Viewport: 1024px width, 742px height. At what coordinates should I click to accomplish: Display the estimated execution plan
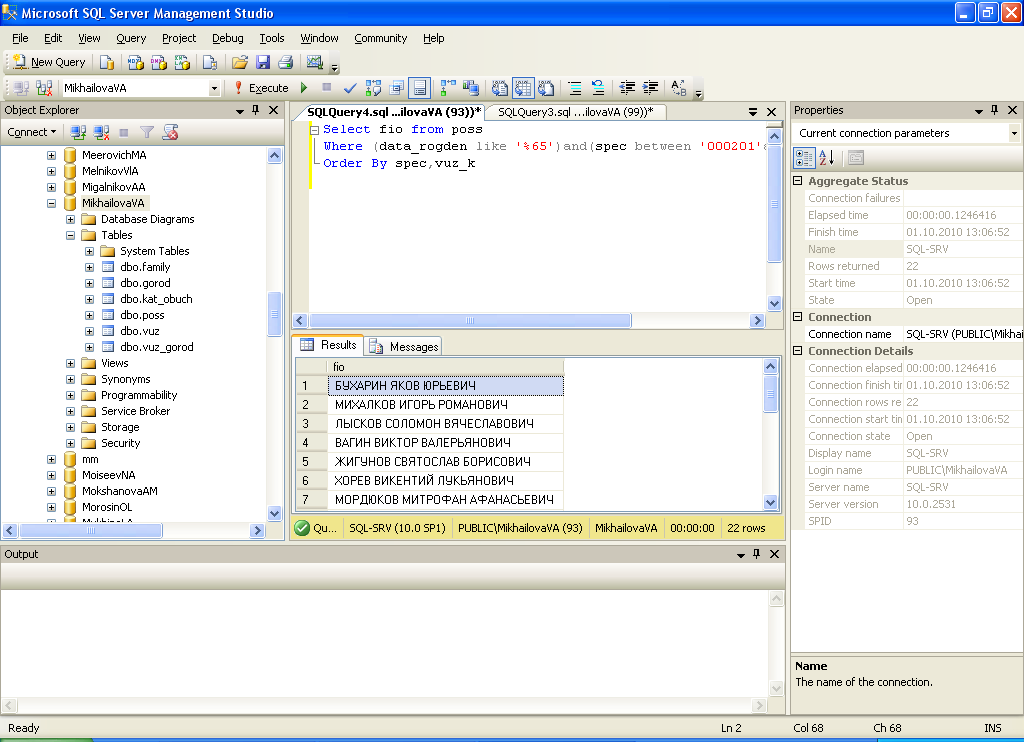click(373, 88)
